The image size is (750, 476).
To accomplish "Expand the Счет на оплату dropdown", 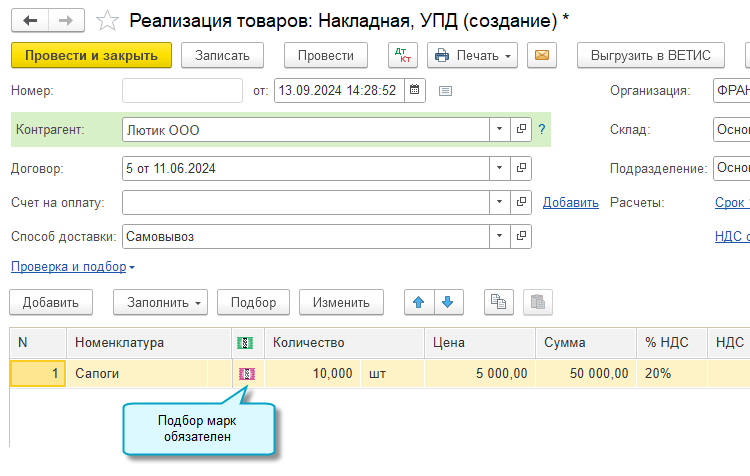I will [500, 202].
